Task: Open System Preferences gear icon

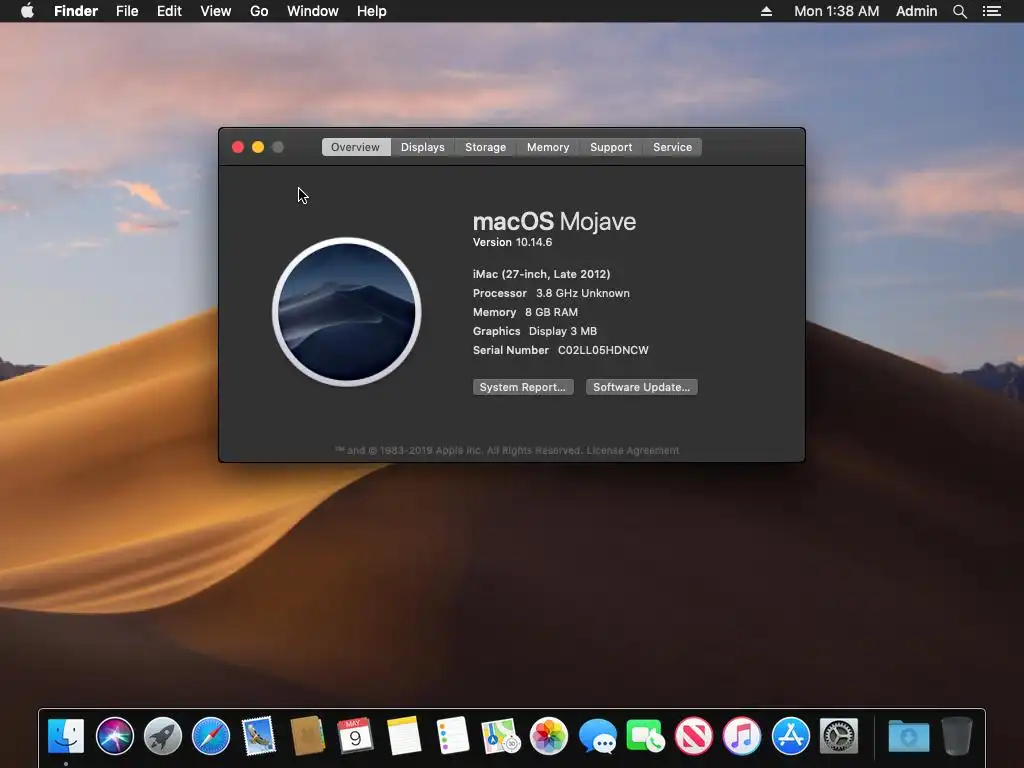Action: [839, 736]
